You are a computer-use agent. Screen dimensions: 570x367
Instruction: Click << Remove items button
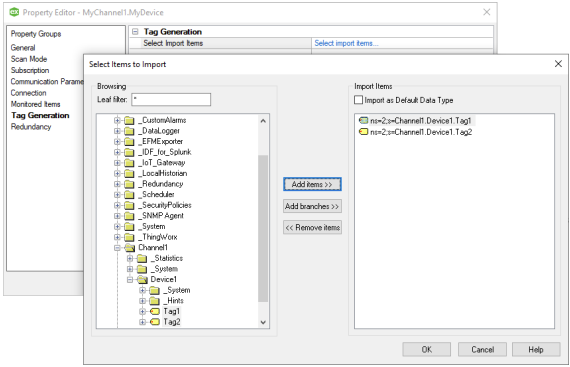coord(312,227)
